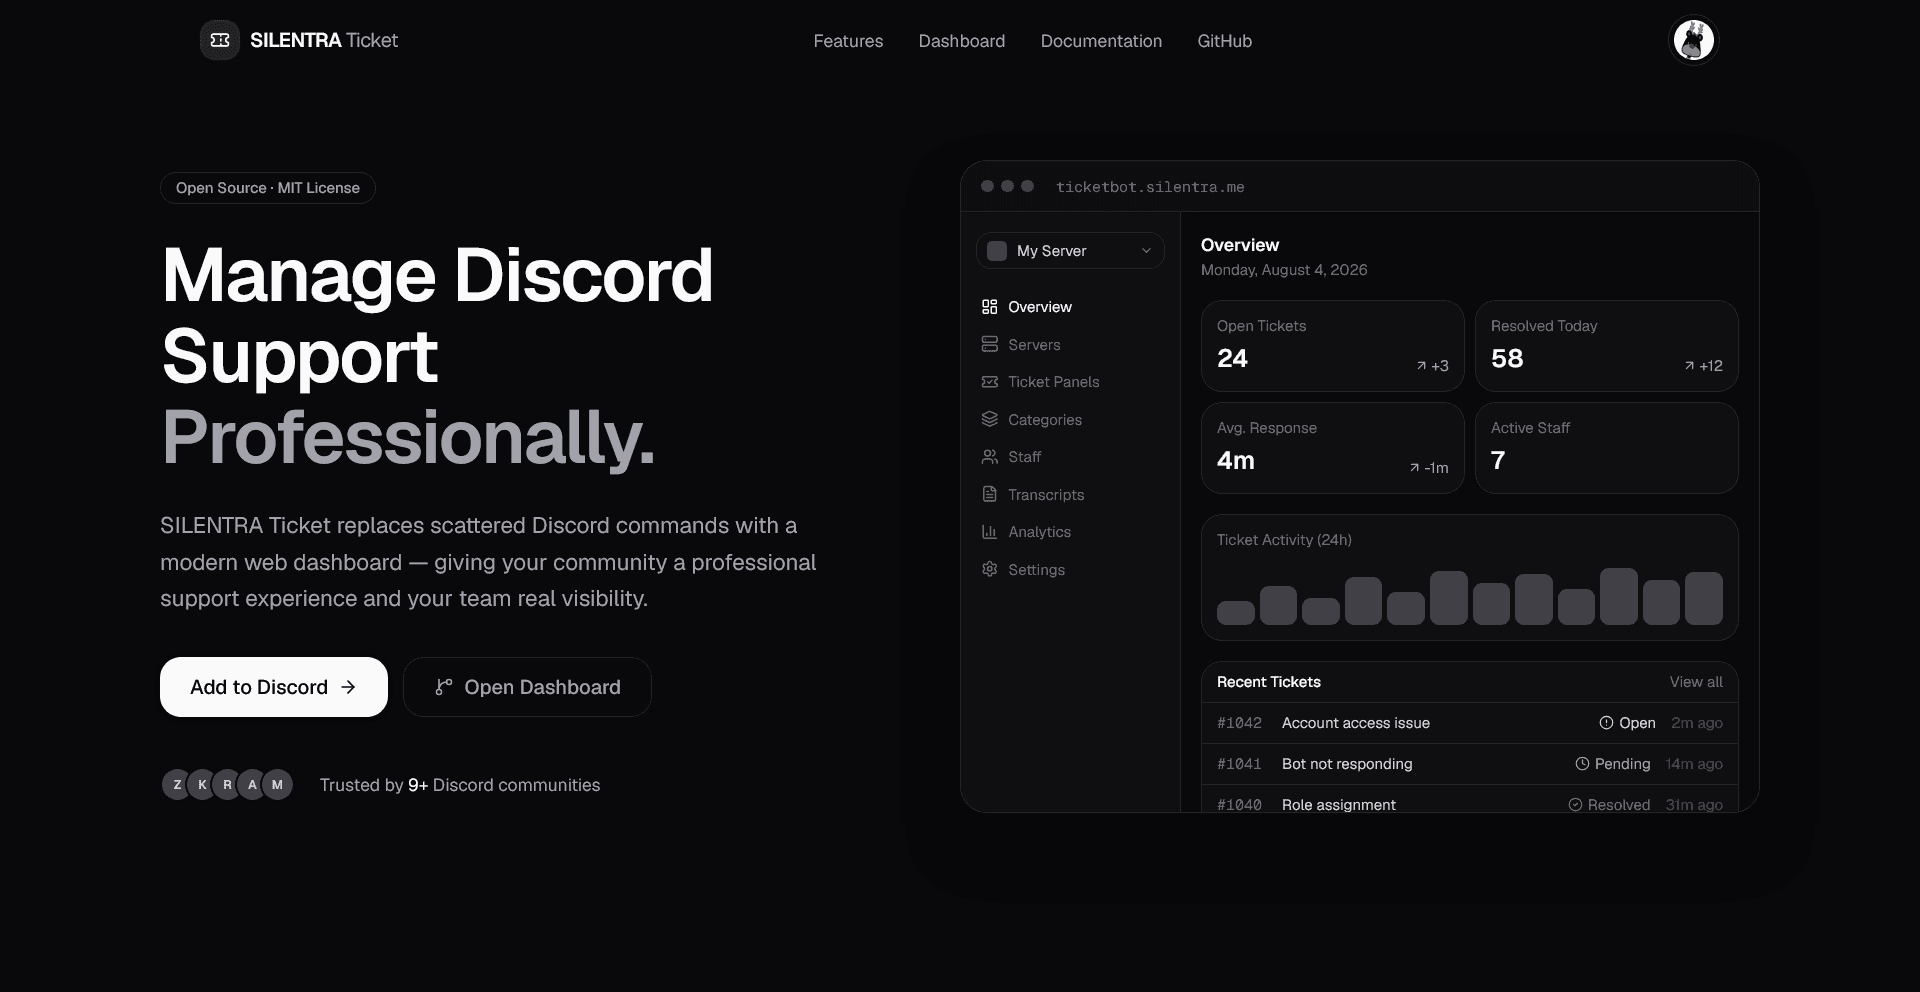Click the 2m ago timestamp
The width and height of the screenshot is (1920, 992).
[x=1697, y=723]
